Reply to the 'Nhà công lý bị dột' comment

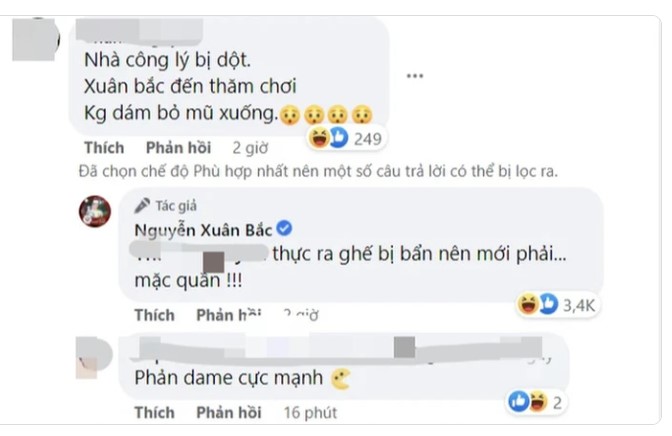click(x=178, y=147)
